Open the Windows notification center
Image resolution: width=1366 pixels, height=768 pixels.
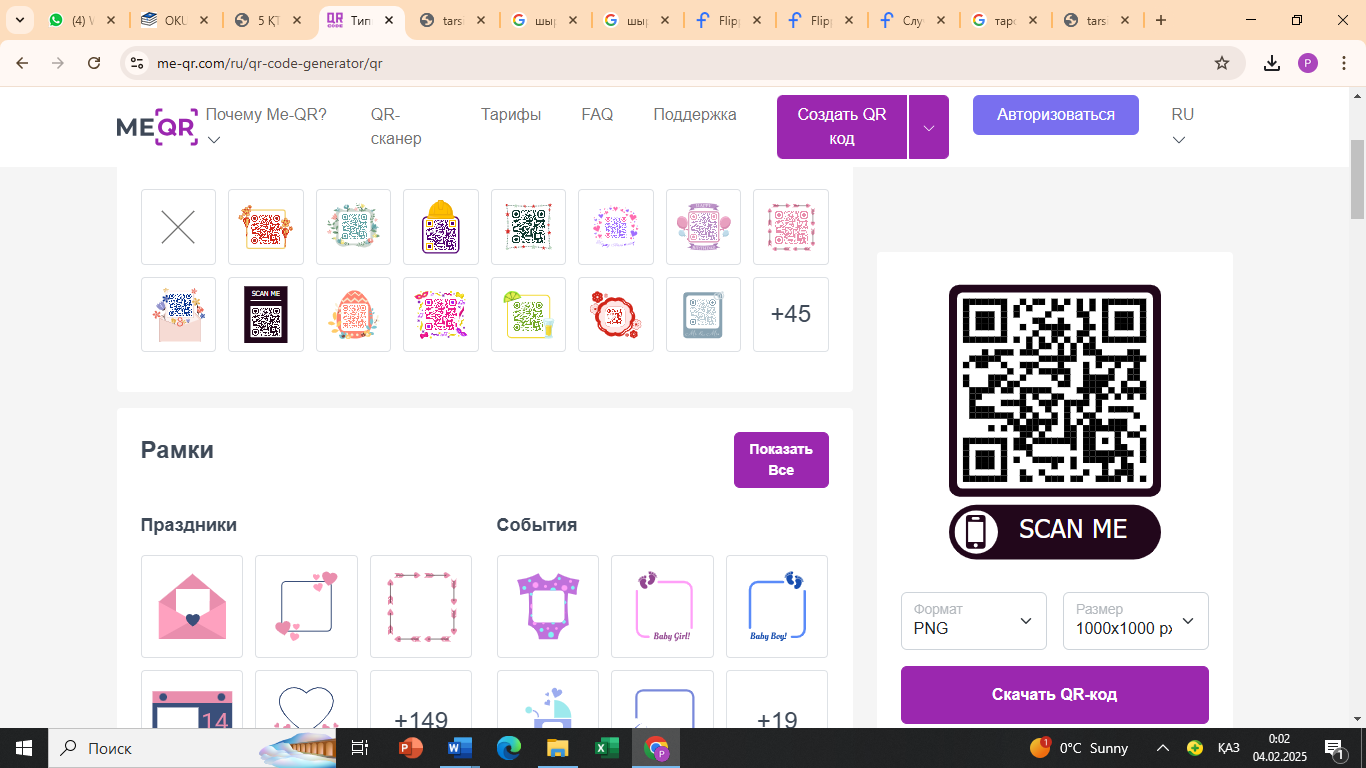[x=1334, y=748]
